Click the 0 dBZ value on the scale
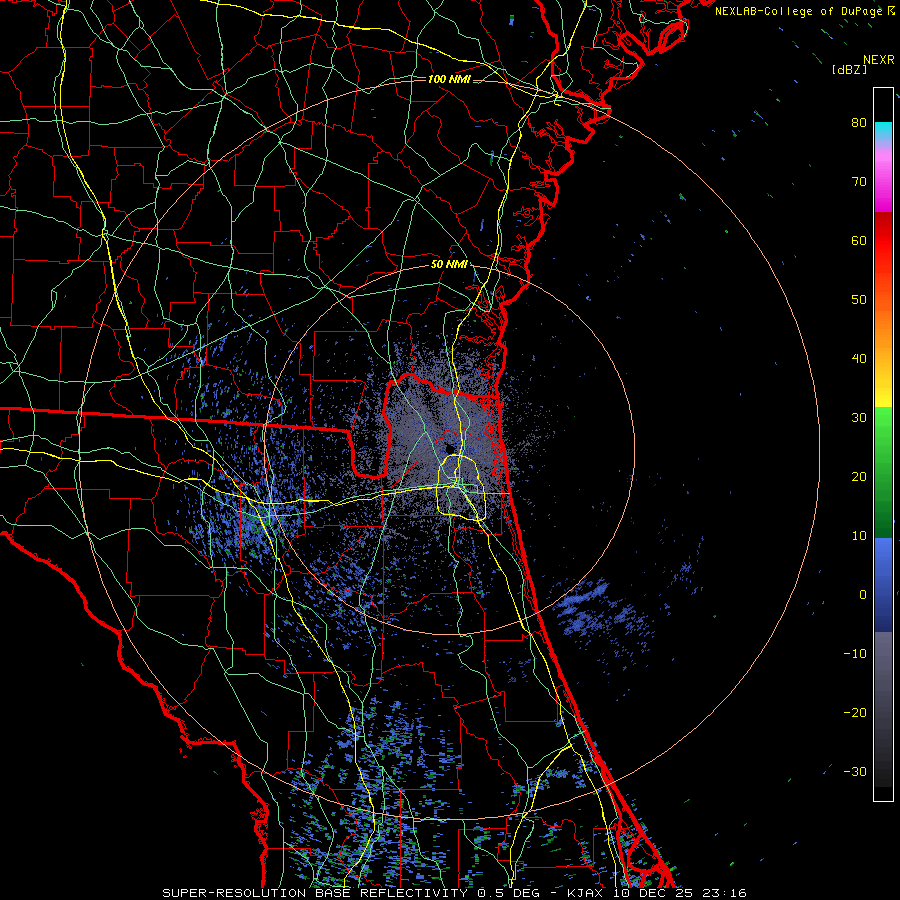 pos(863,595)
